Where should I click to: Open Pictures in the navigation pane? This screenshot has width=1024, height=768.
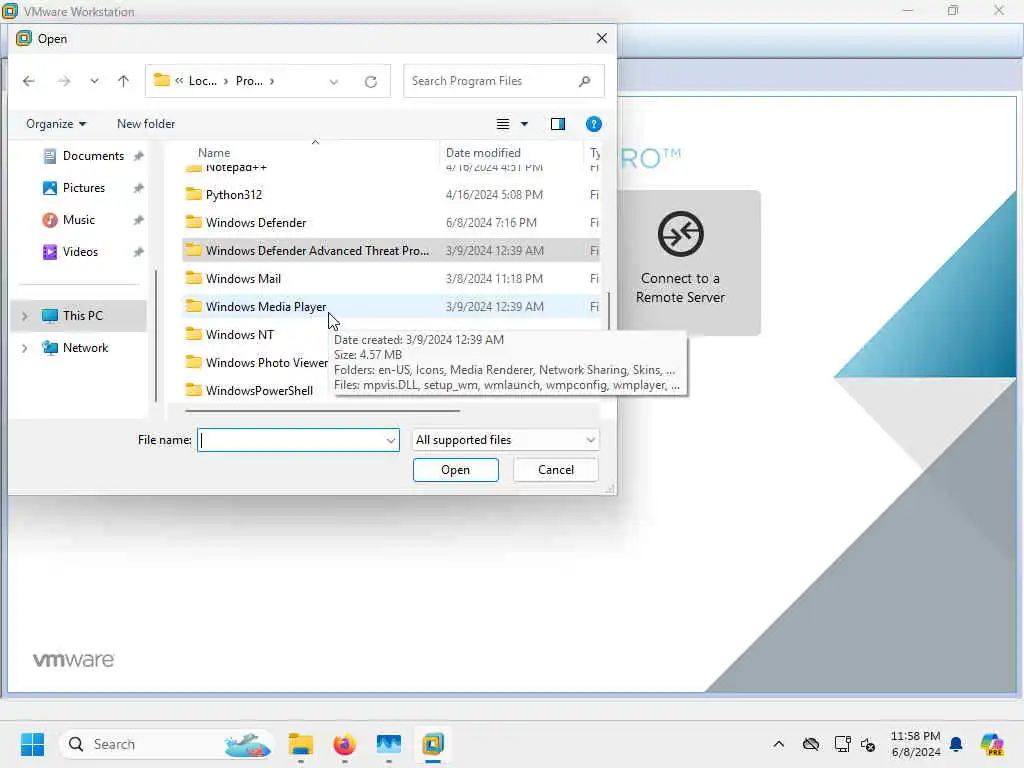(x=84, y=188)
